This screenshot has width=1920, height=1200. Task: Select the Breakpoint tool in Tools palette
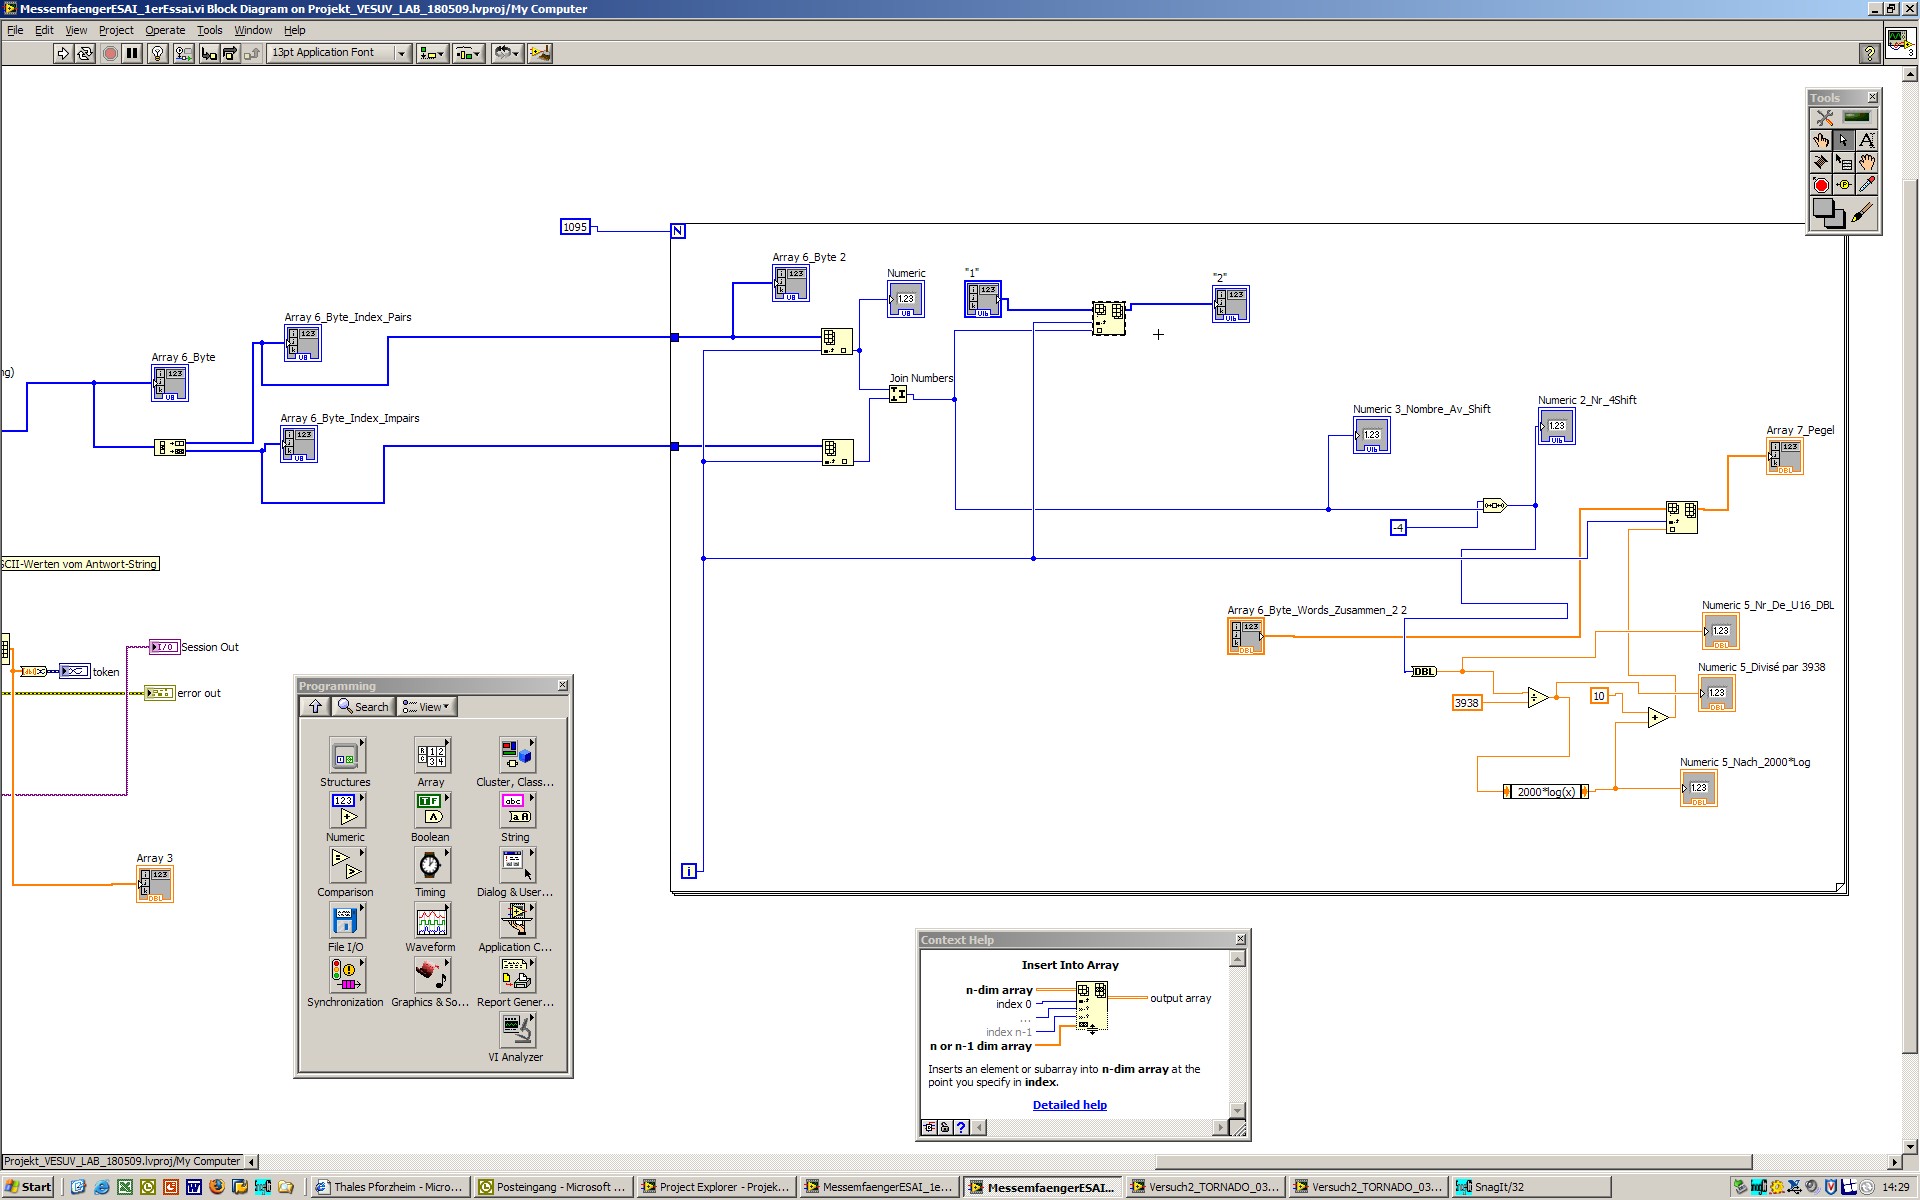point(1821,185)
